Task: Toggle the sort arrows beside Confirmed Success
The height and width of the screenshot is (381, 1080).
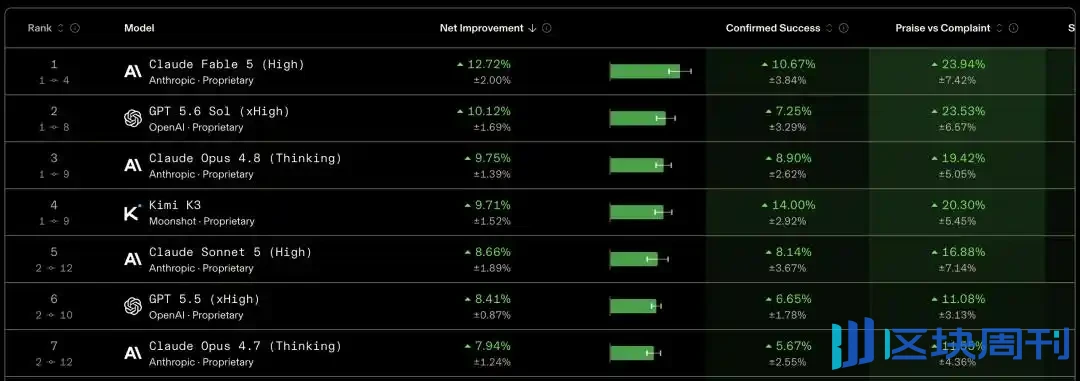Action: [x=829, y=28]
